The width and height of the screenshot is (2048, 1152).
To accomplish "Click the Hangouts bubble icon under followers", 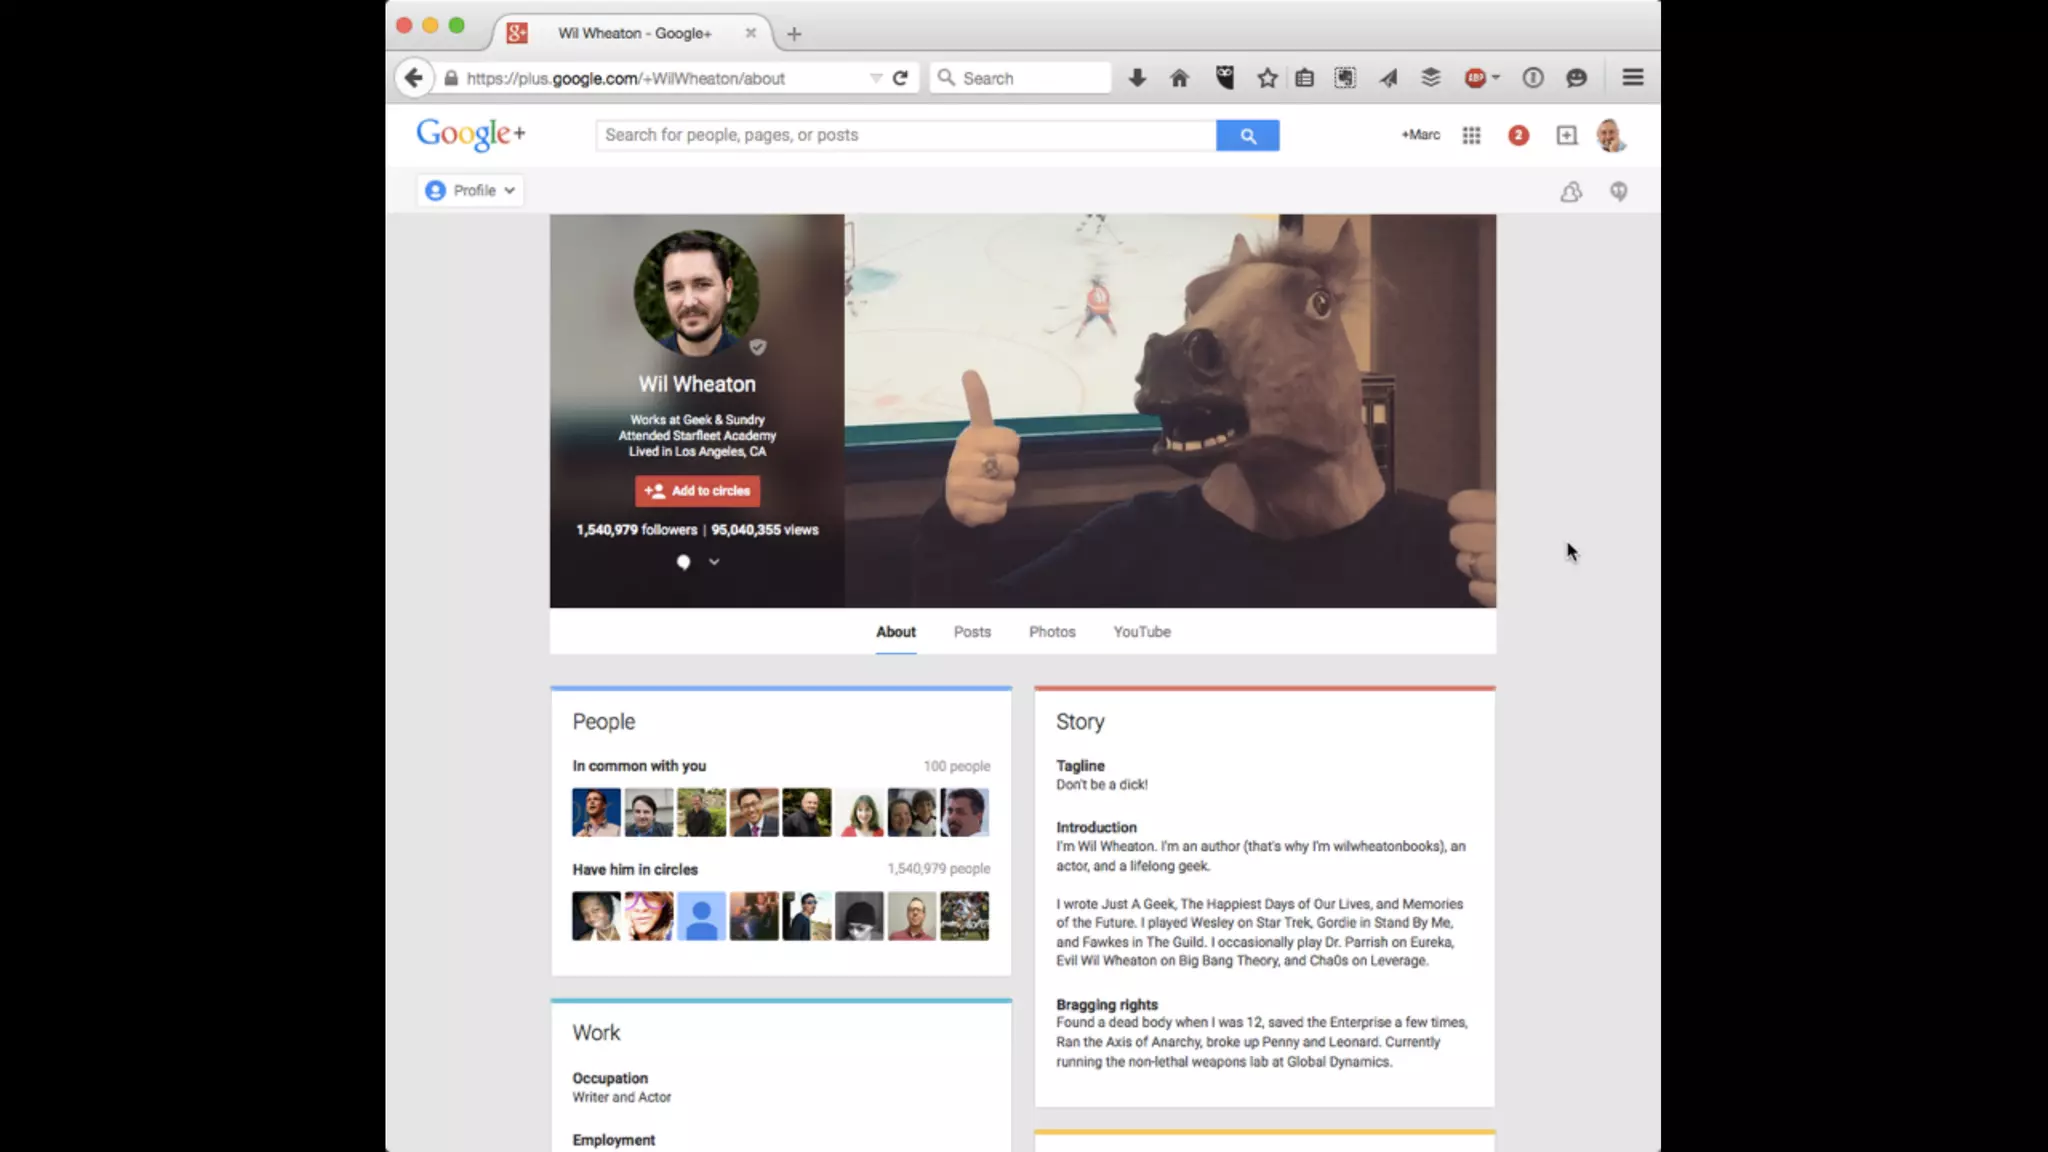I will (683, 562).
